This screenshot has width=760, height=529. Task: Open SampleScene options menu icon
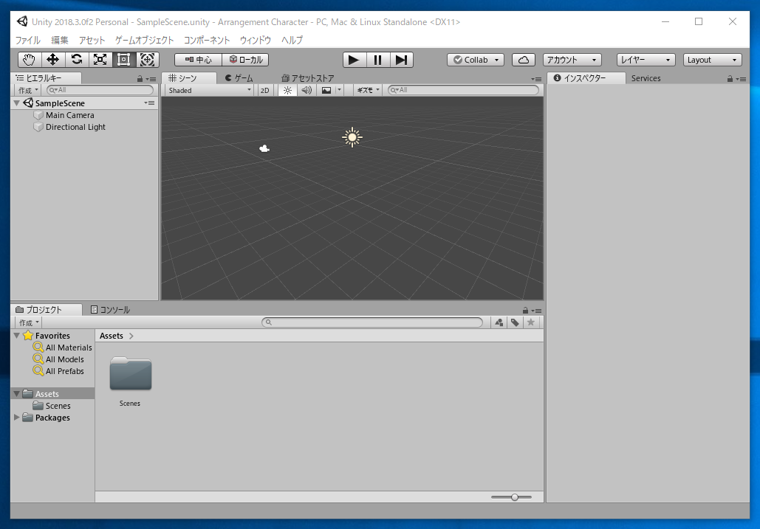tap(149, 103)
